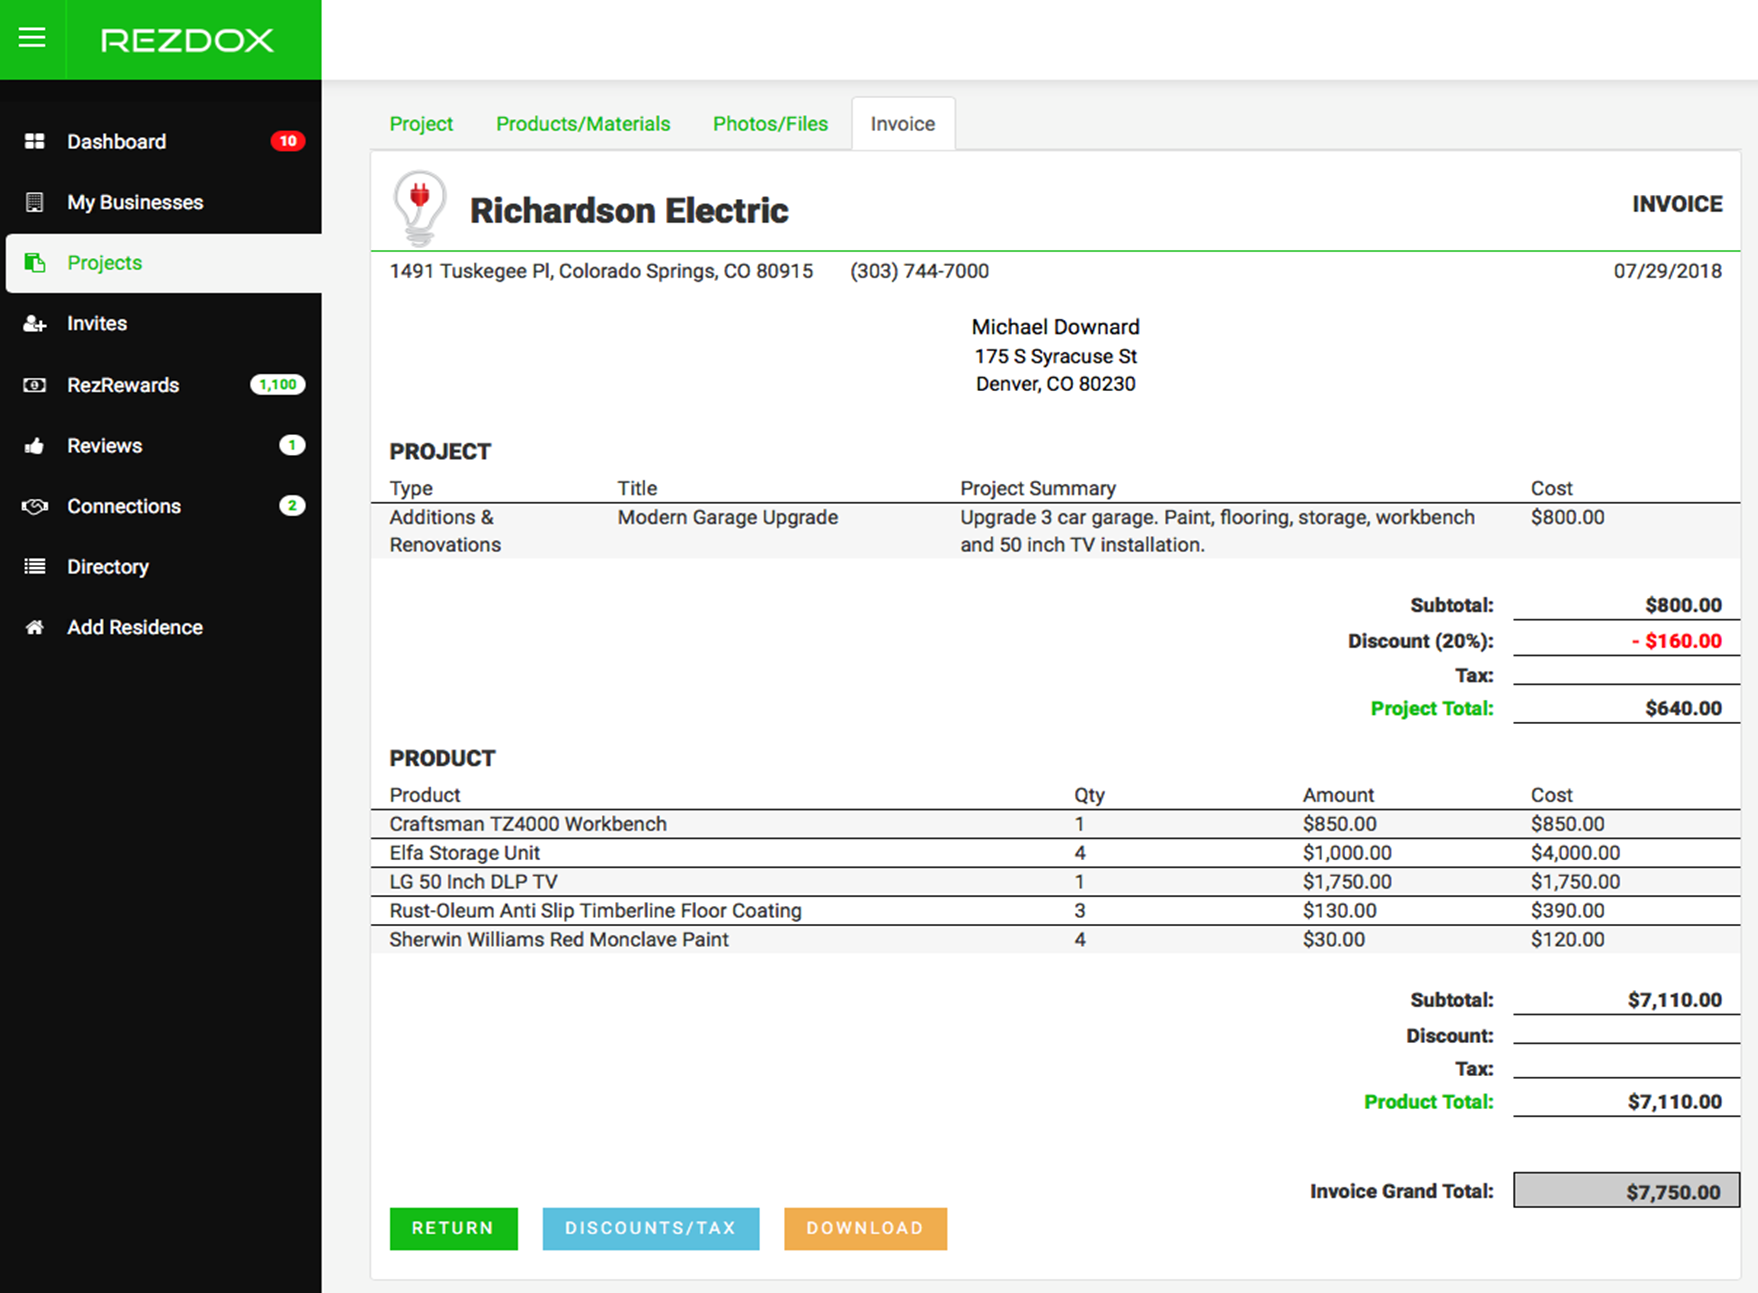Click Additions & Renovations project type
The image size is (1758, 1293).
445,531
